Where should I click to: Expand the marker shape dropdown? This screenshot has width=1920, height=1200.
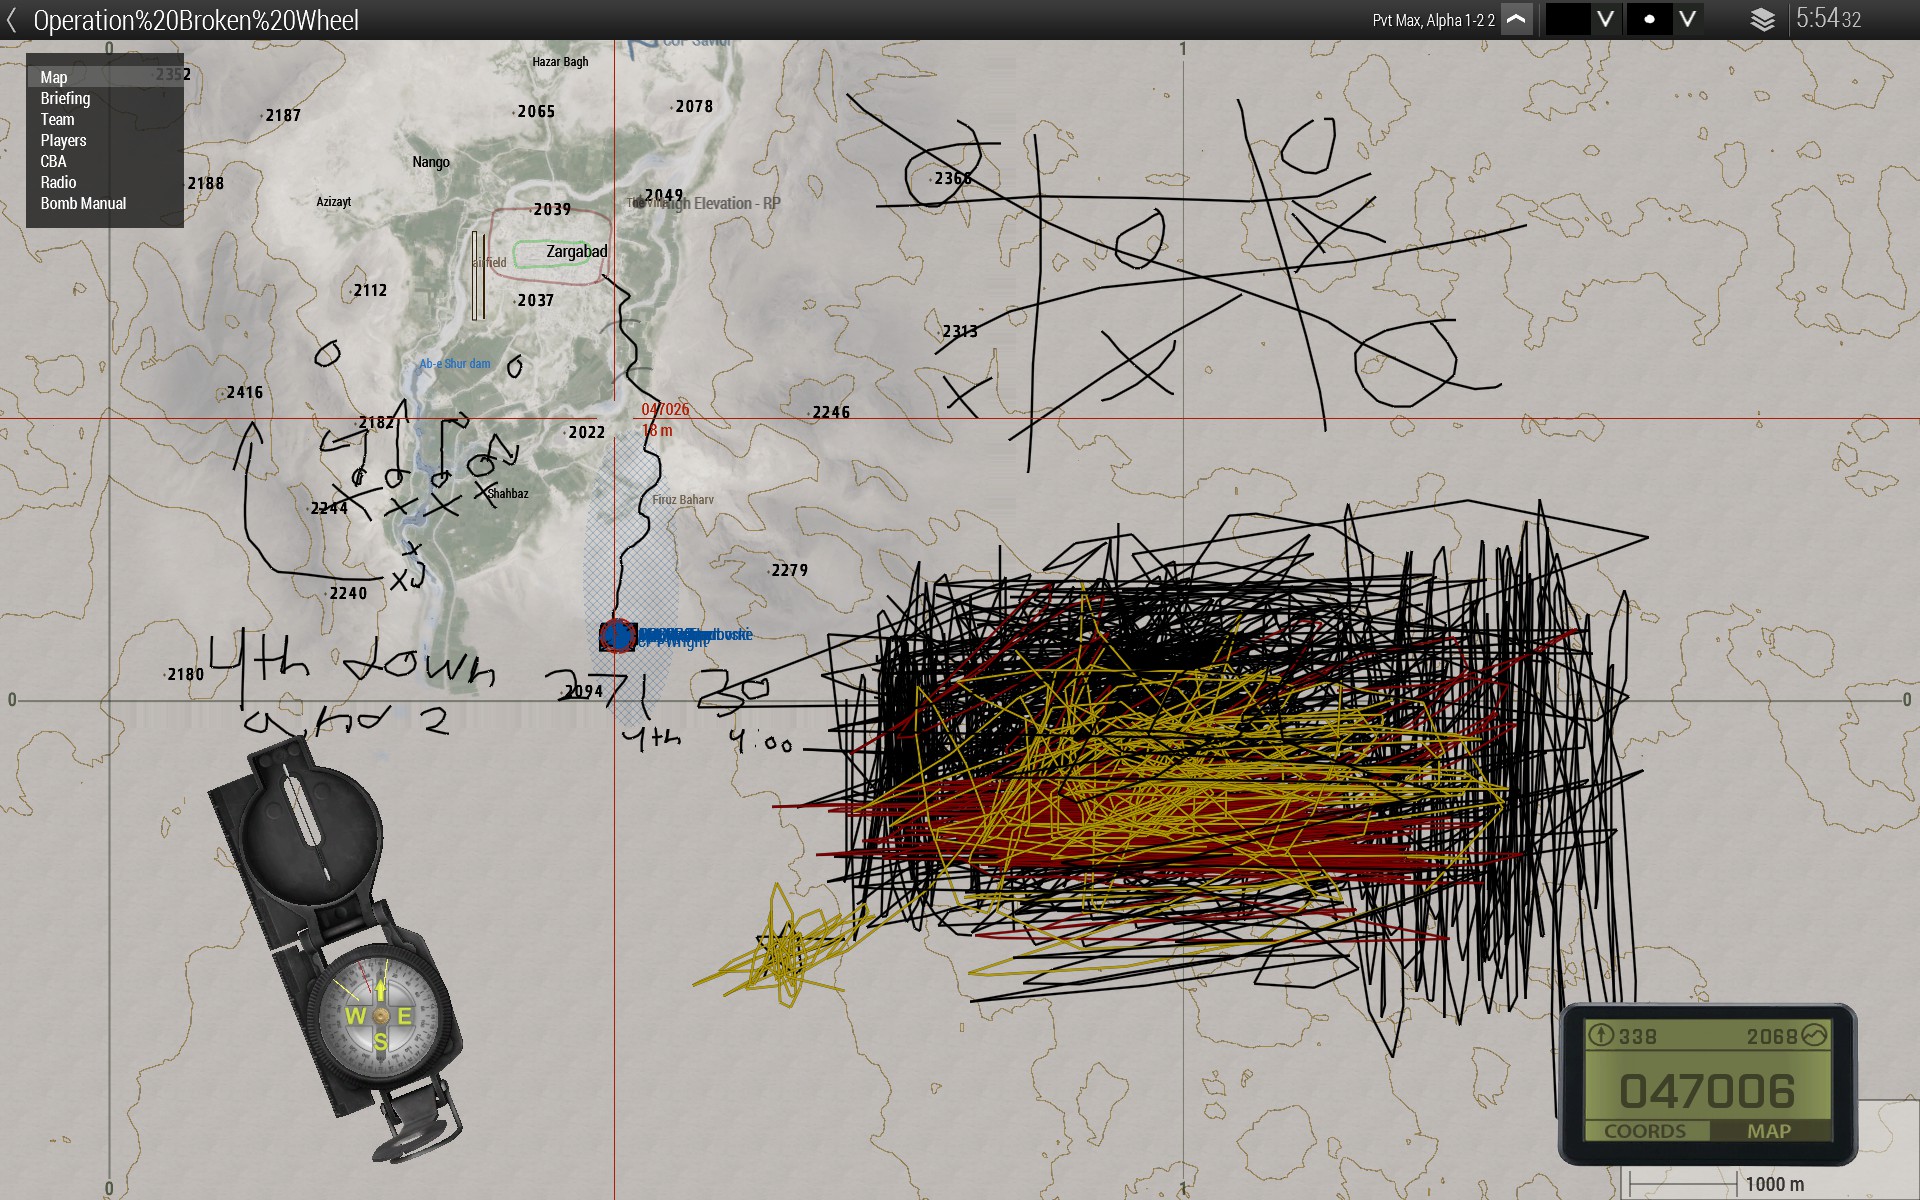point(1687,20)
